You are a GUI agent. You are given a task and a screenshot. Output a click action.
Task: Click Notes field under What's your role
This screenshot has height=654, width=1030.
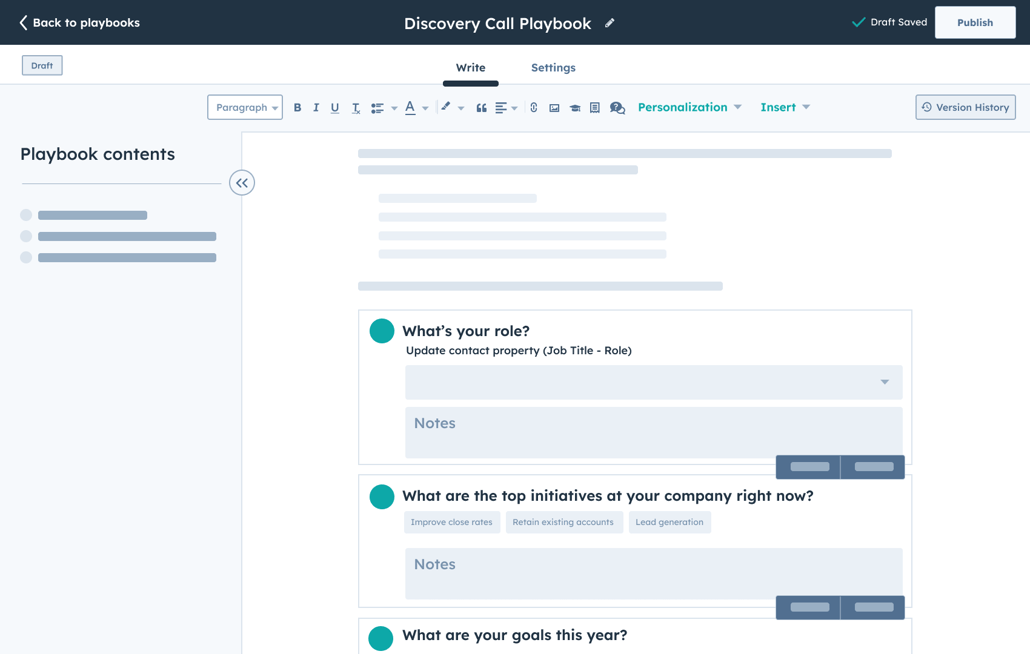point(654,432)
